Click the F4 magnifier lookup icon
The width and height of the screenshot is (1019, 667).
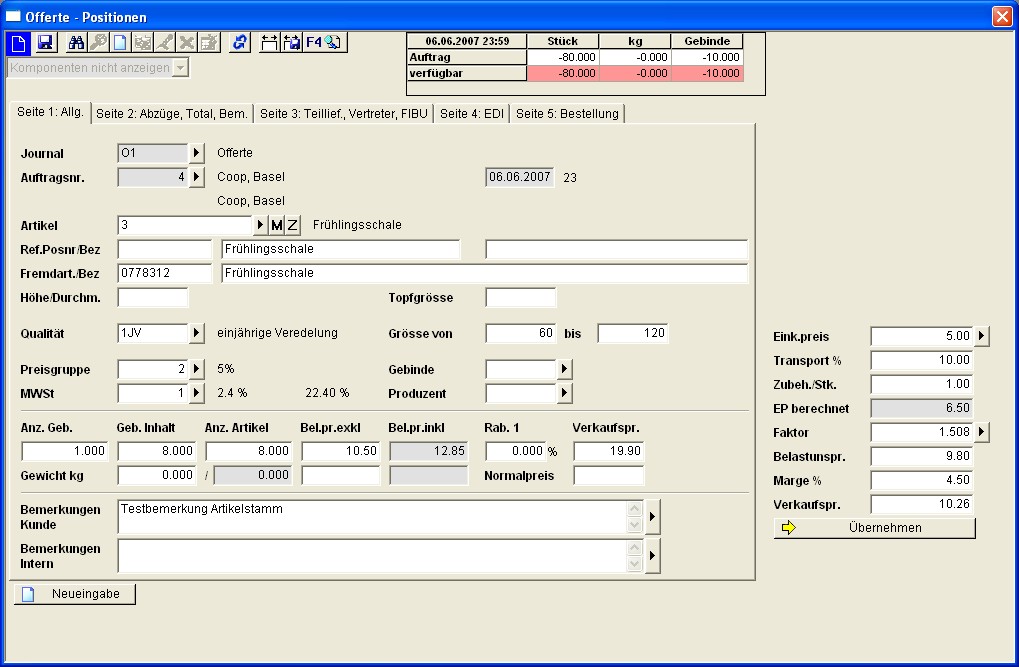pyautogui.click(x=324, y=43)
